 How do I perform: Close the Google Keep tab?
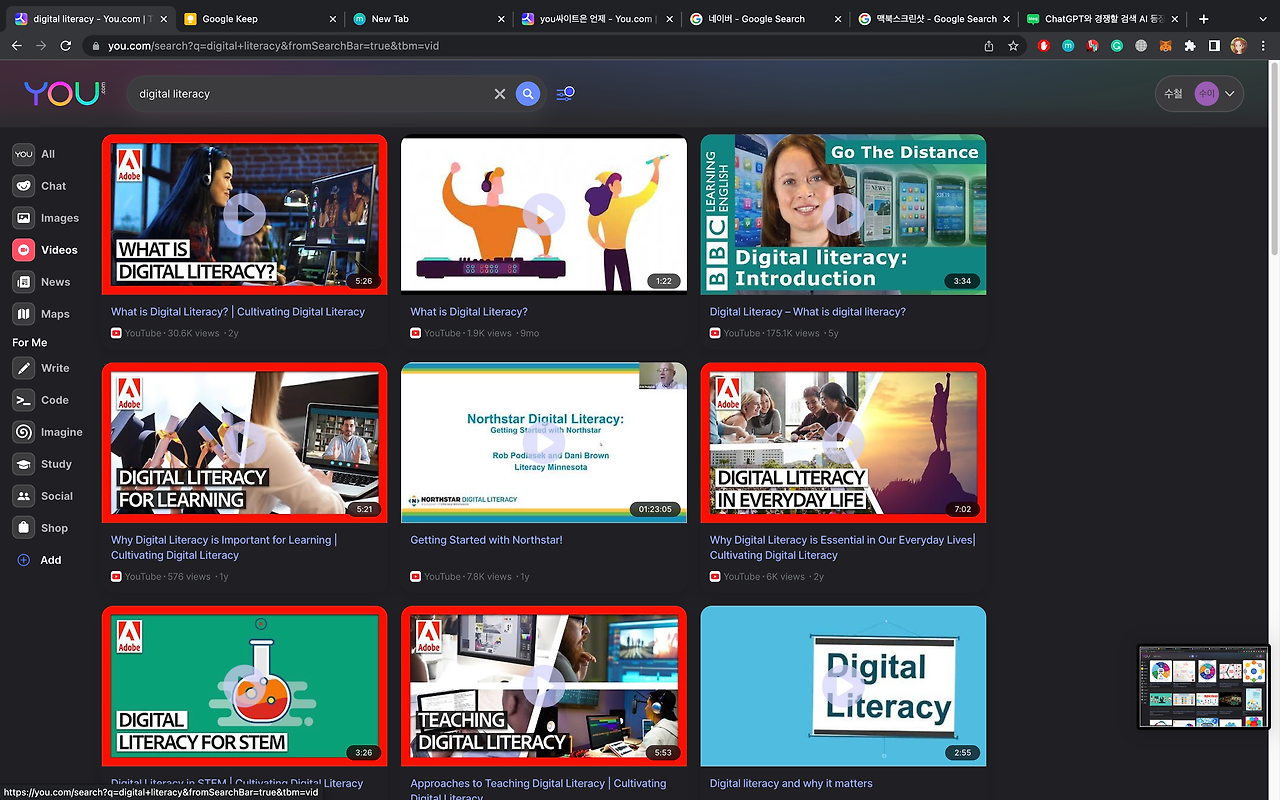tap(332, 19)
